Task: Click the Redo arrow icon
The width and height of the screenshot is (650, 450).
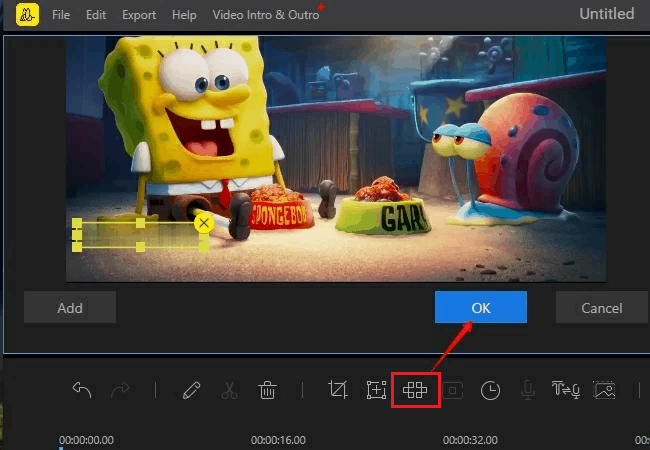Action: click(120, 390)
